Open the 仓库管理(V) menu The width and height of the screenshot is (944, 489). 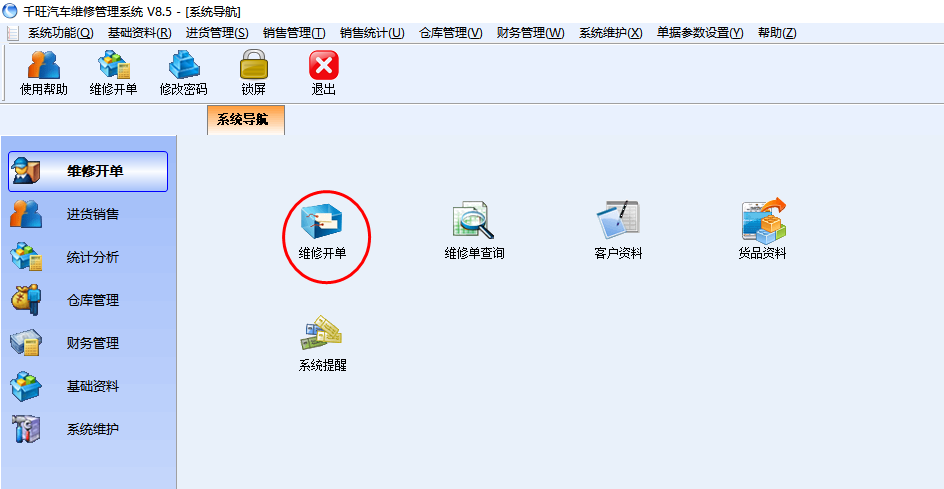(x=450, y=33)
